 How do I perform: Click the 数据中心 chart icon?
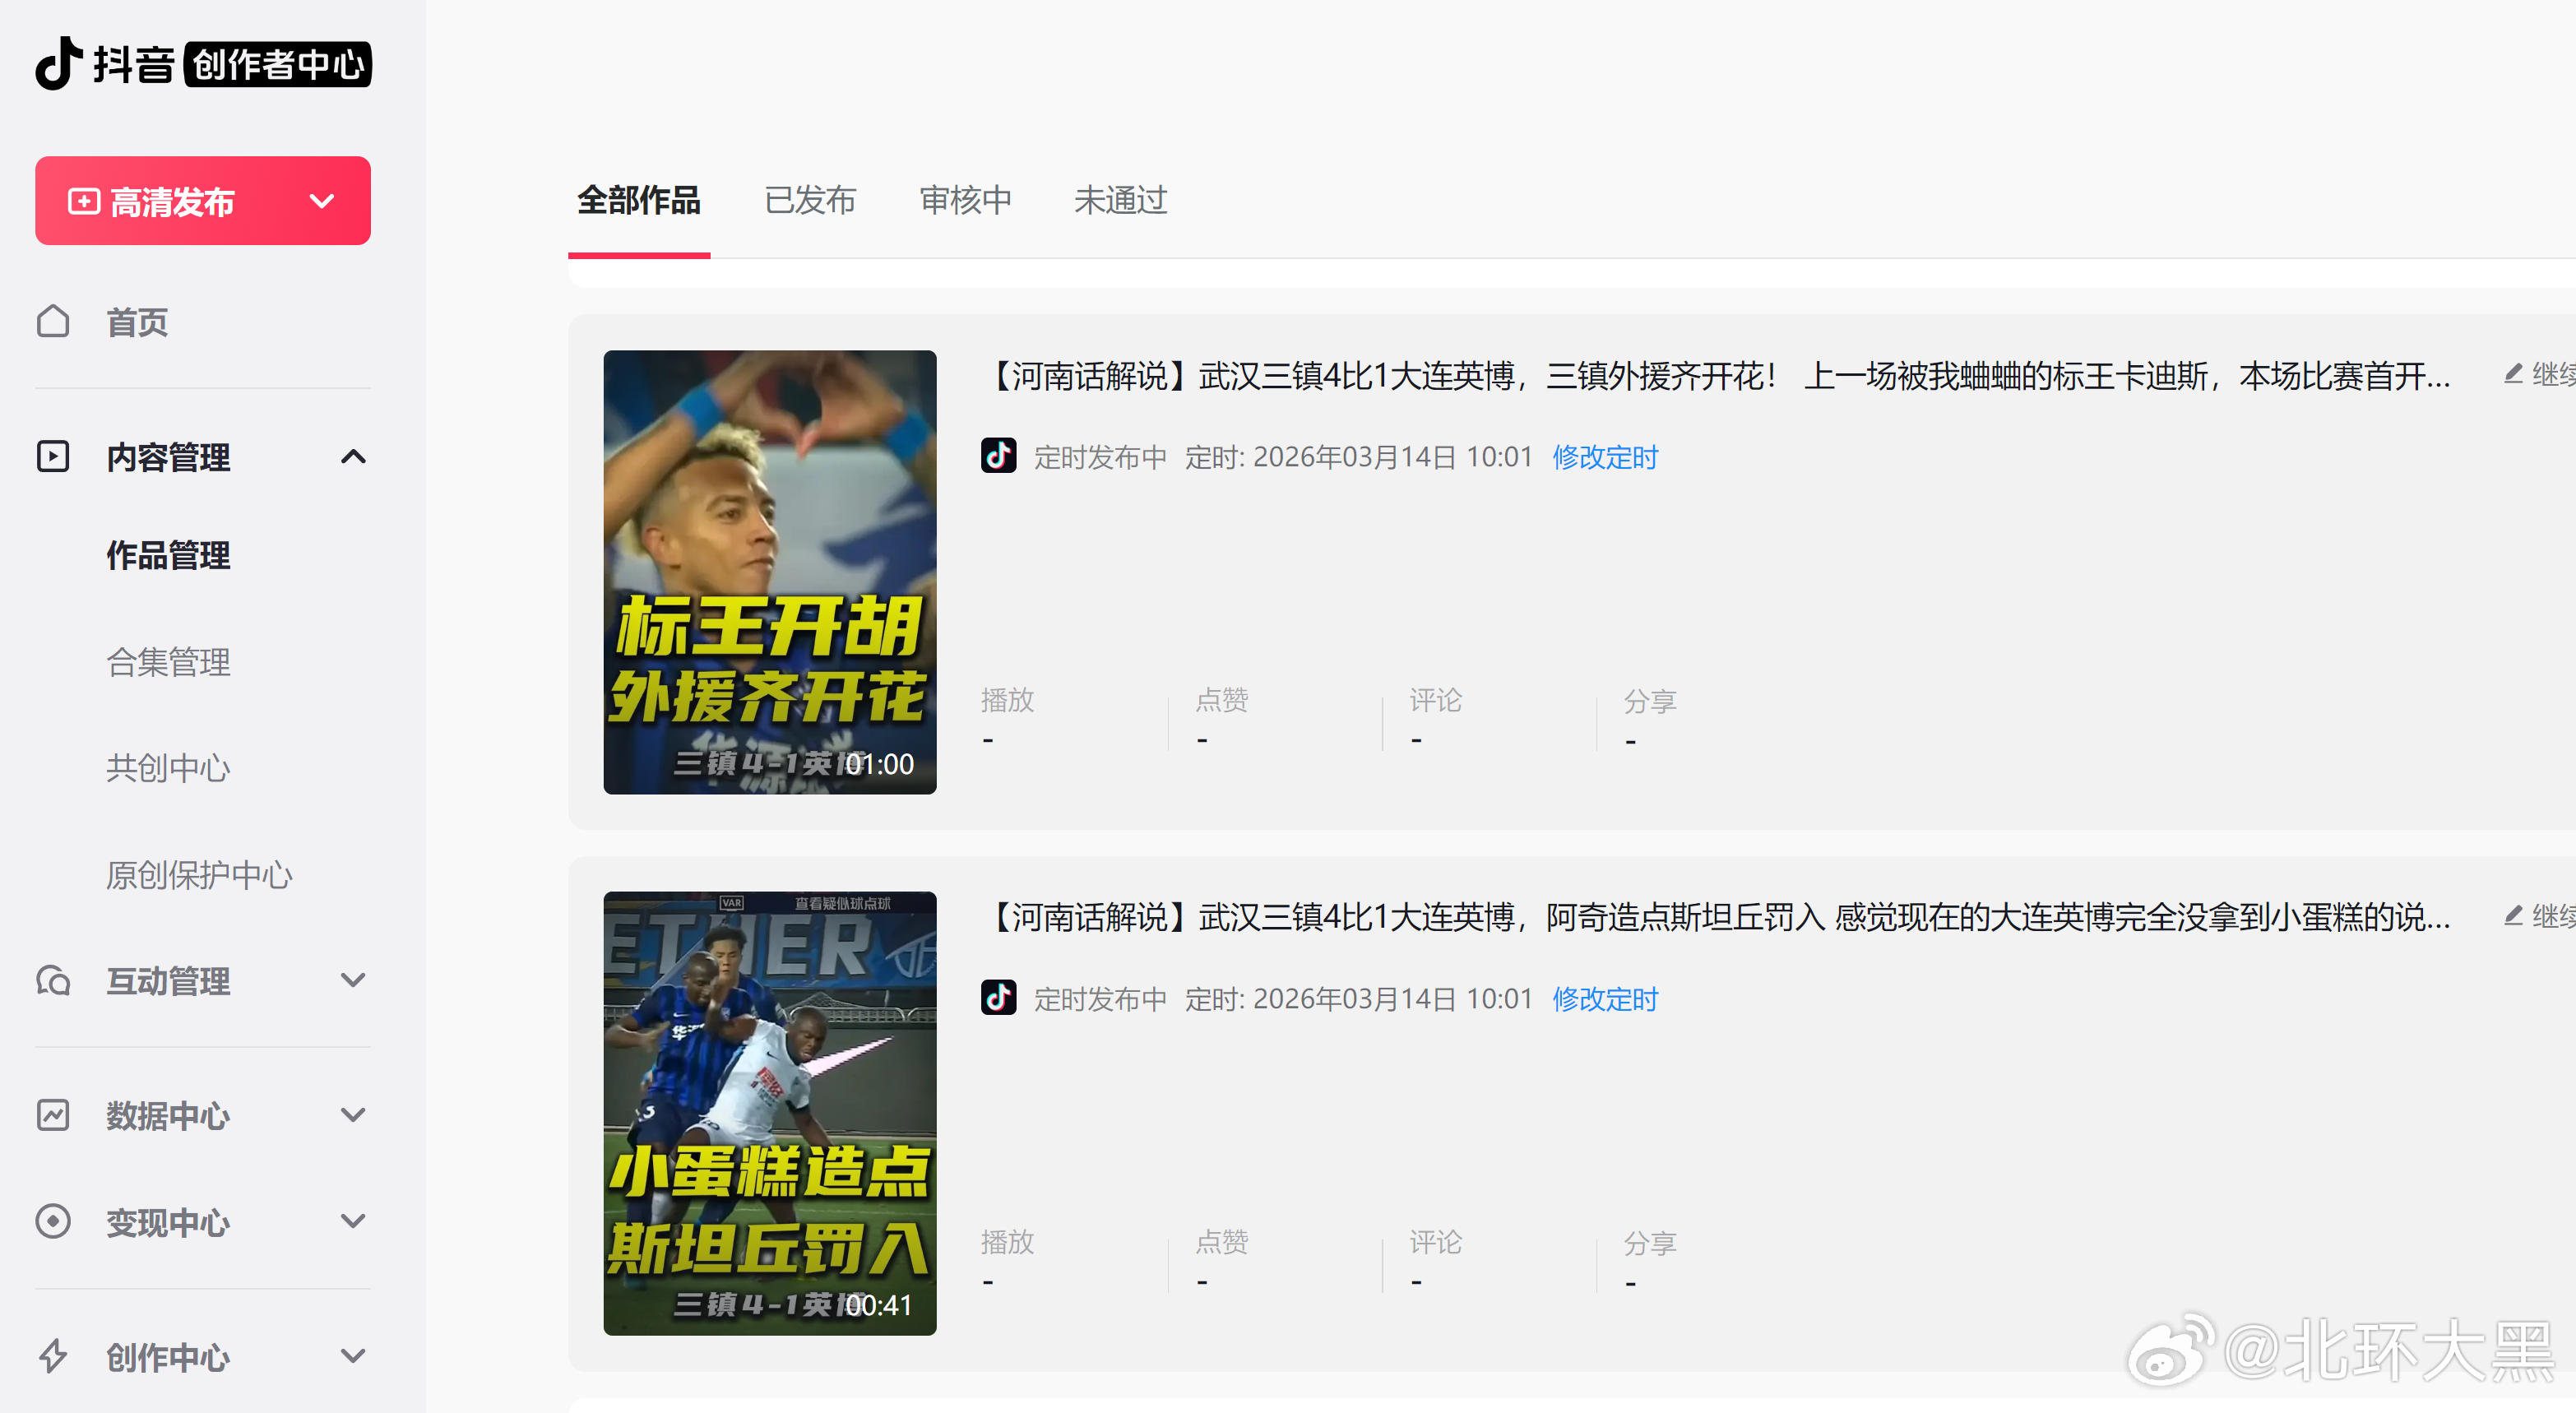pyautogui.click(x=53, y=1115)
